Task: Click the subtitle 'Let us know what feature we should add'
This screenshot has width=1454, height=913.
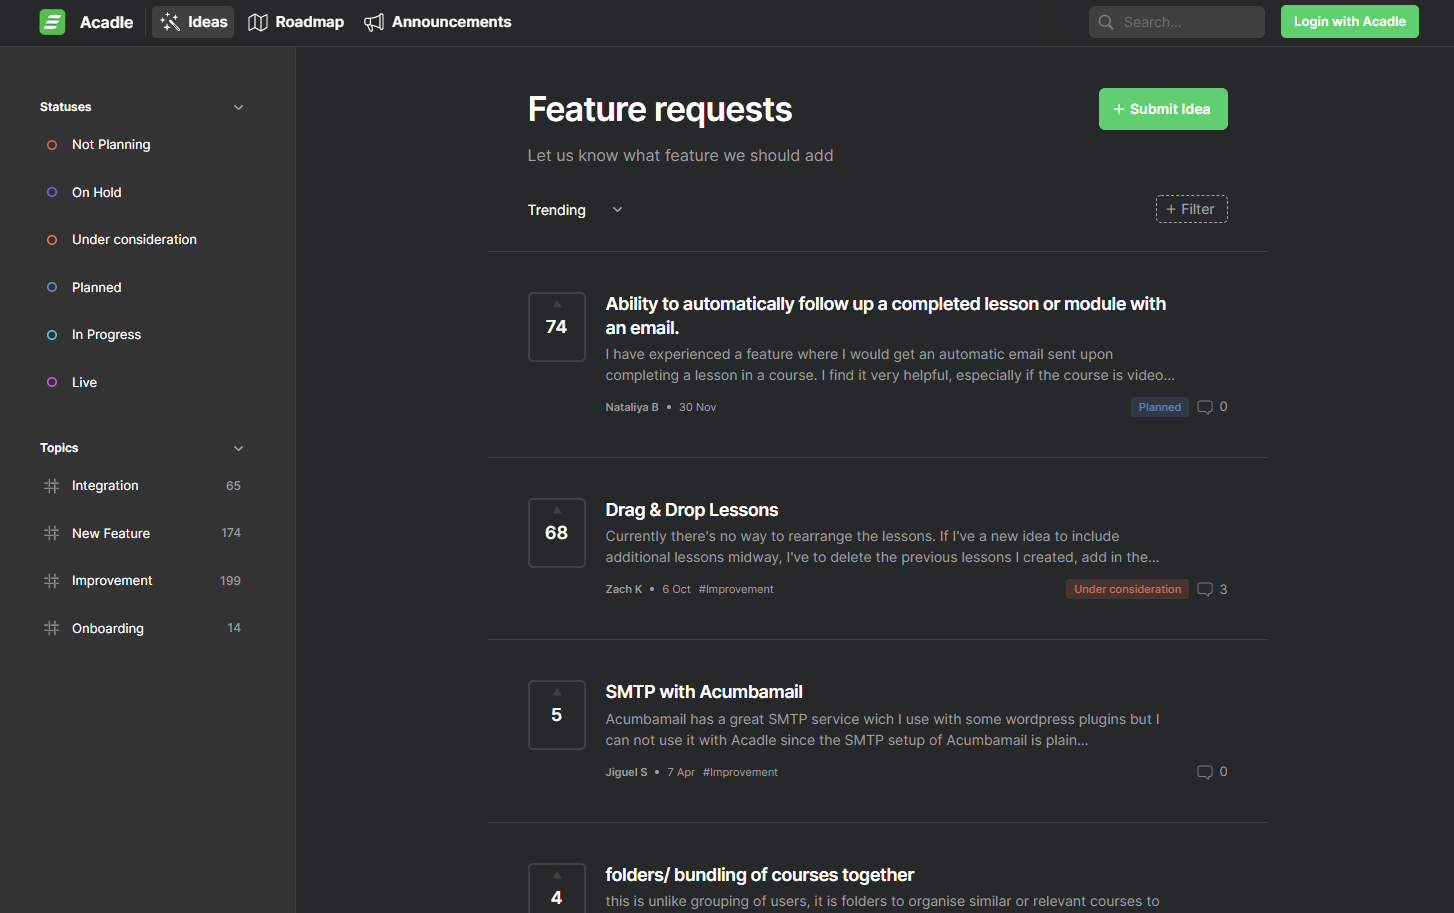Action: point(680,156)
